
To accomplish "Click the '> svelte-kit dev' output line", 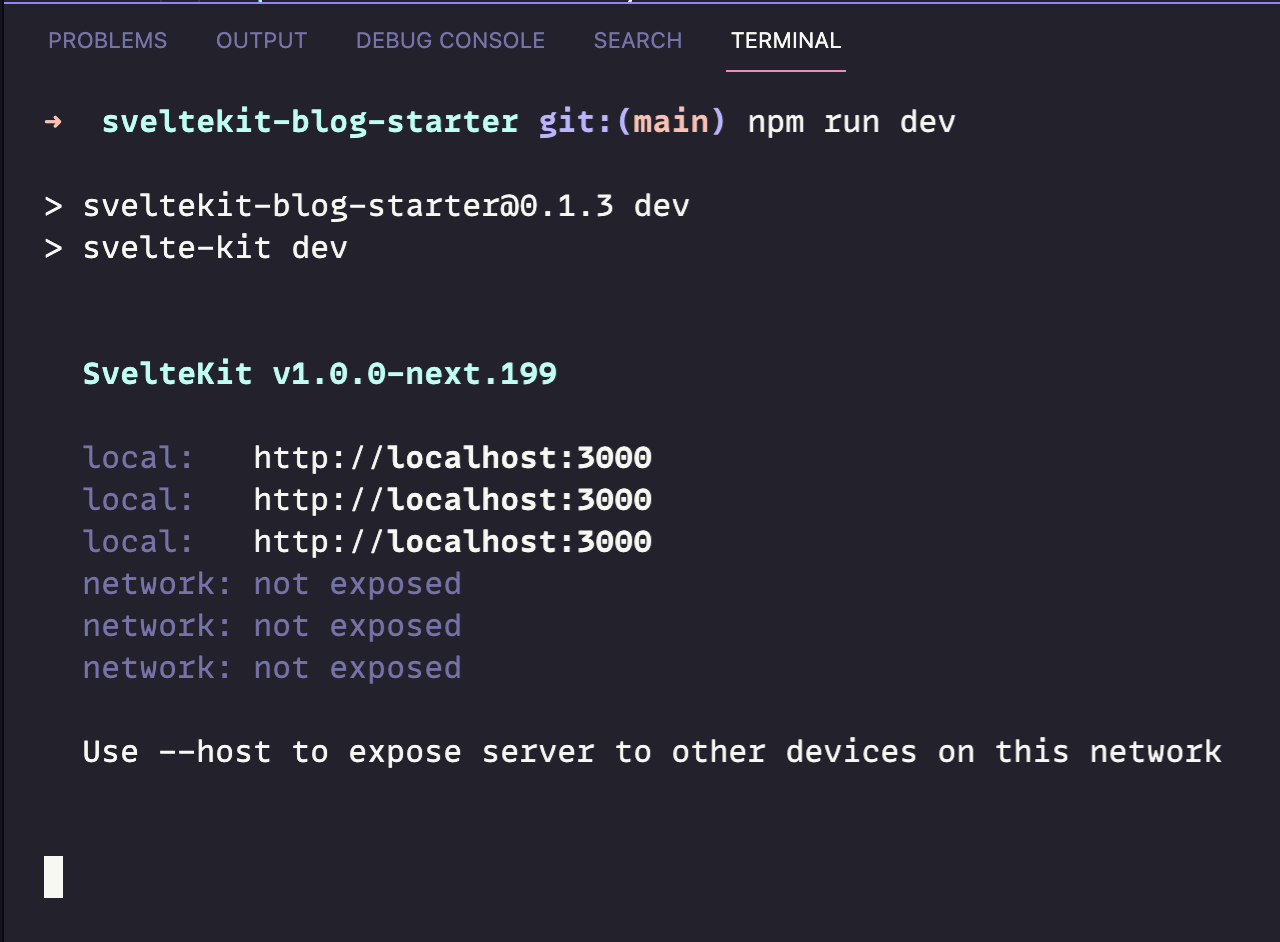I will tap(196, 248).
